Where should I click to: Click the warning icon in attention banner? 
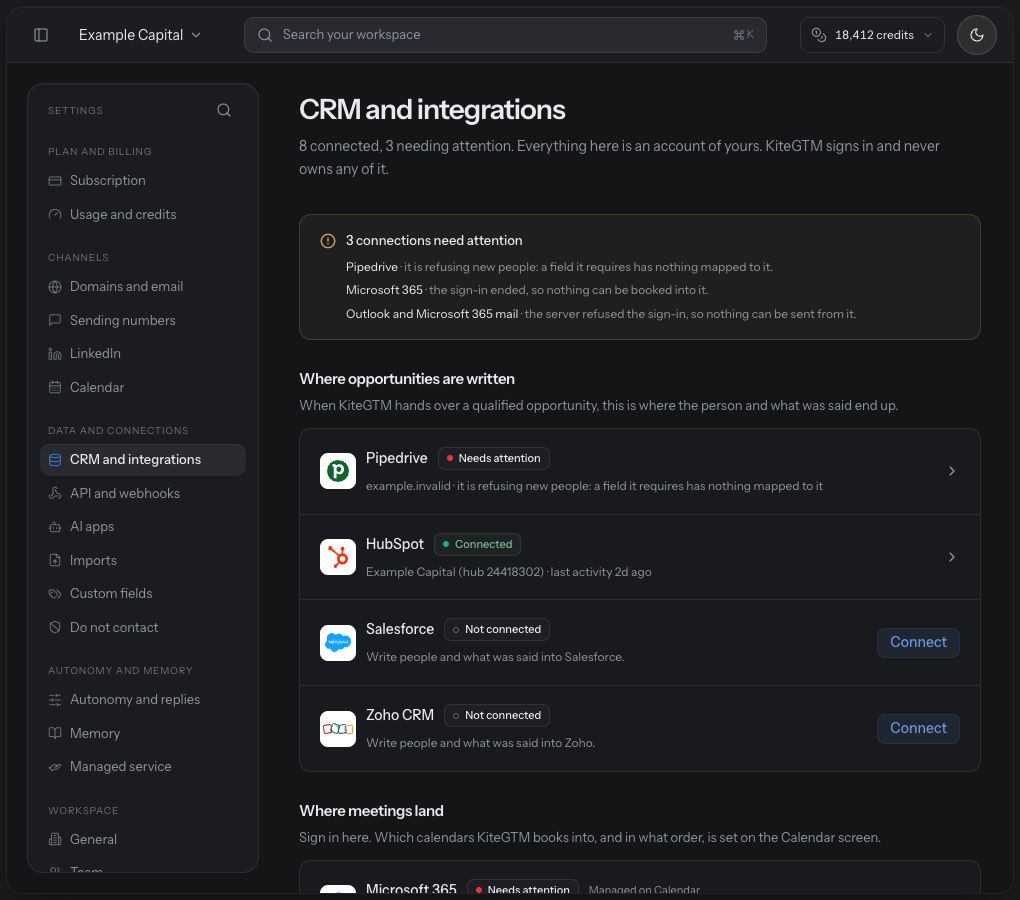pyautogui.click(x=328, y=241)
